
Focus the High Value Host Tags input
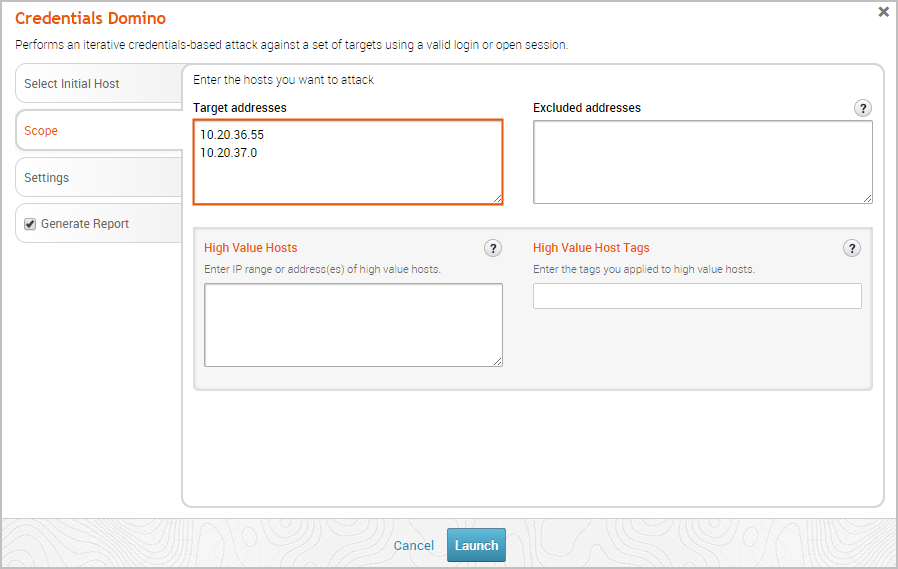coord(697,296)
